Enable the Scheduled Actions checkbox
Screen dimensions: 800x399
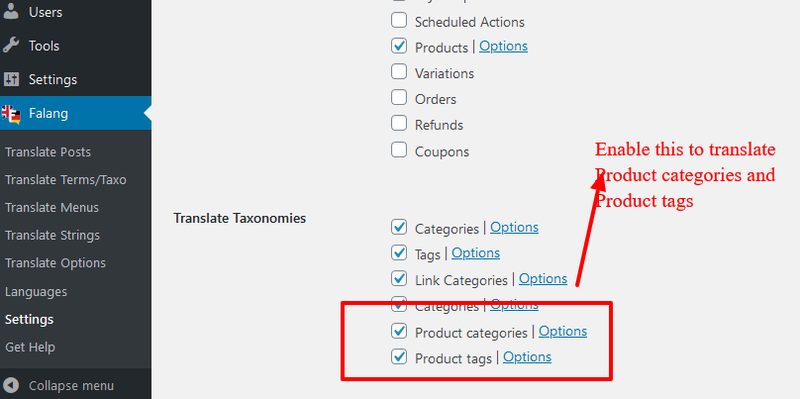399,20
